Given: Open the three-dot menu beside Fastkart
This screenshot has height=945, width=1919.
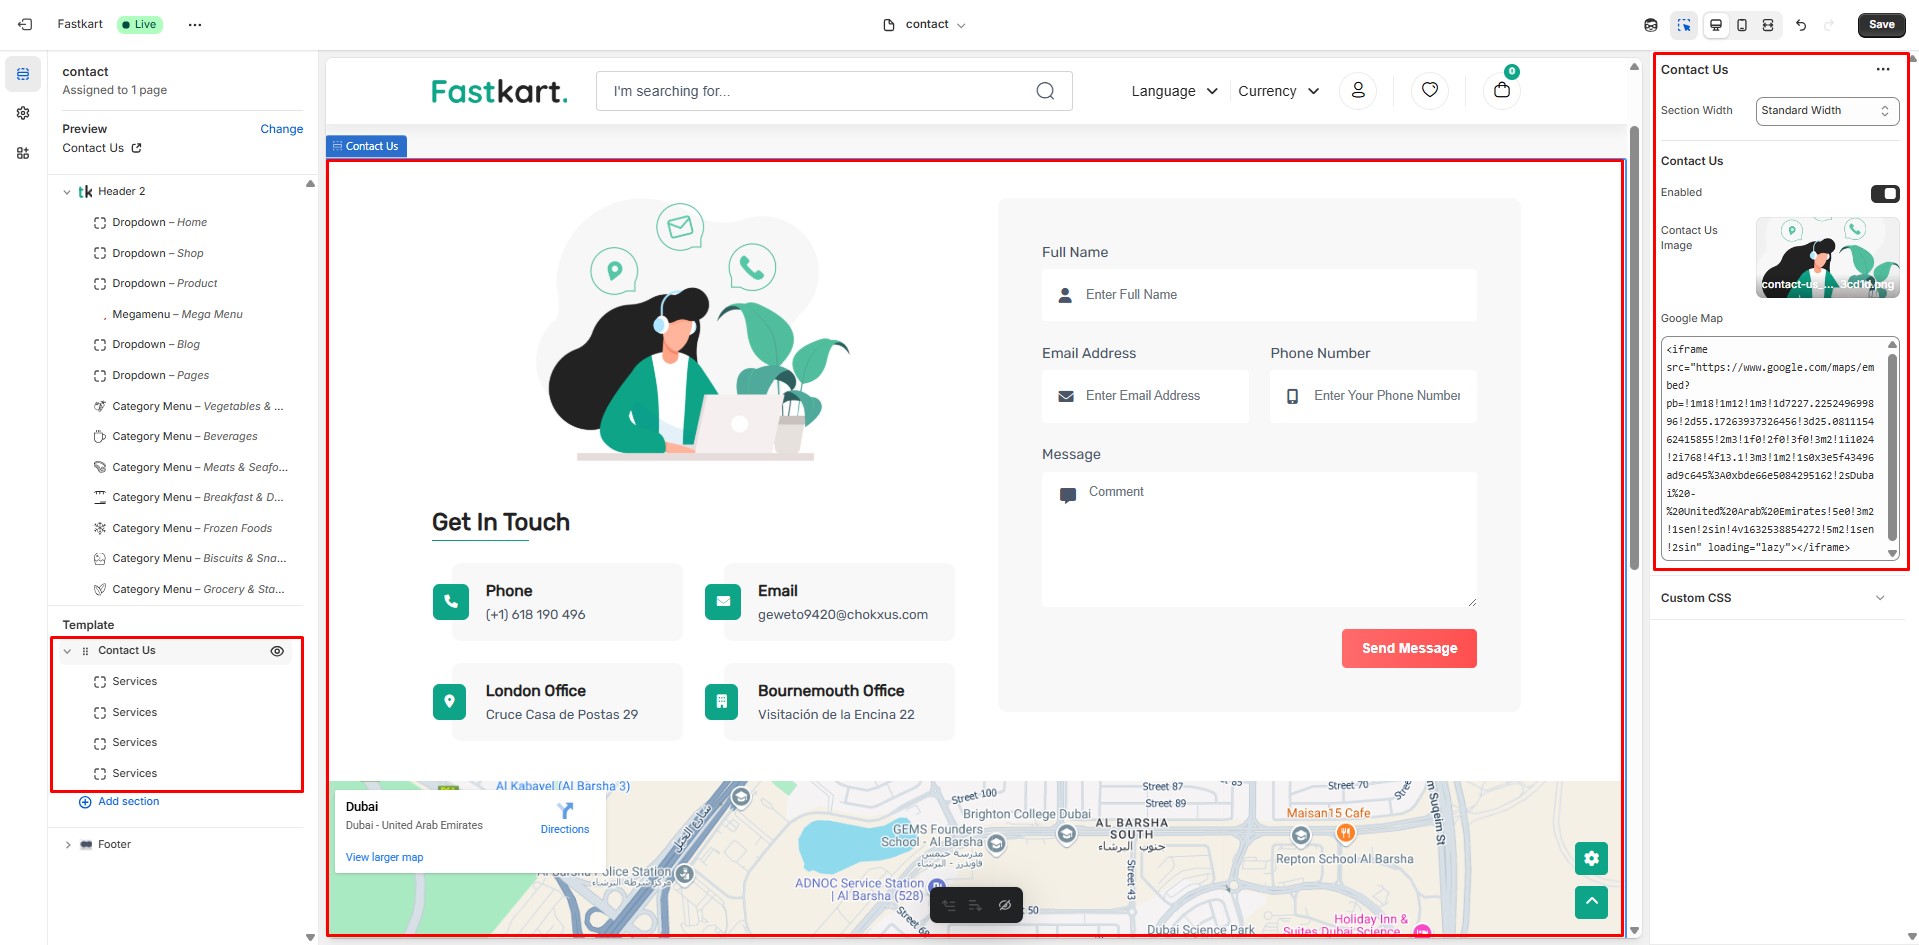Looking at the screenshot, I should pos(195,24).
